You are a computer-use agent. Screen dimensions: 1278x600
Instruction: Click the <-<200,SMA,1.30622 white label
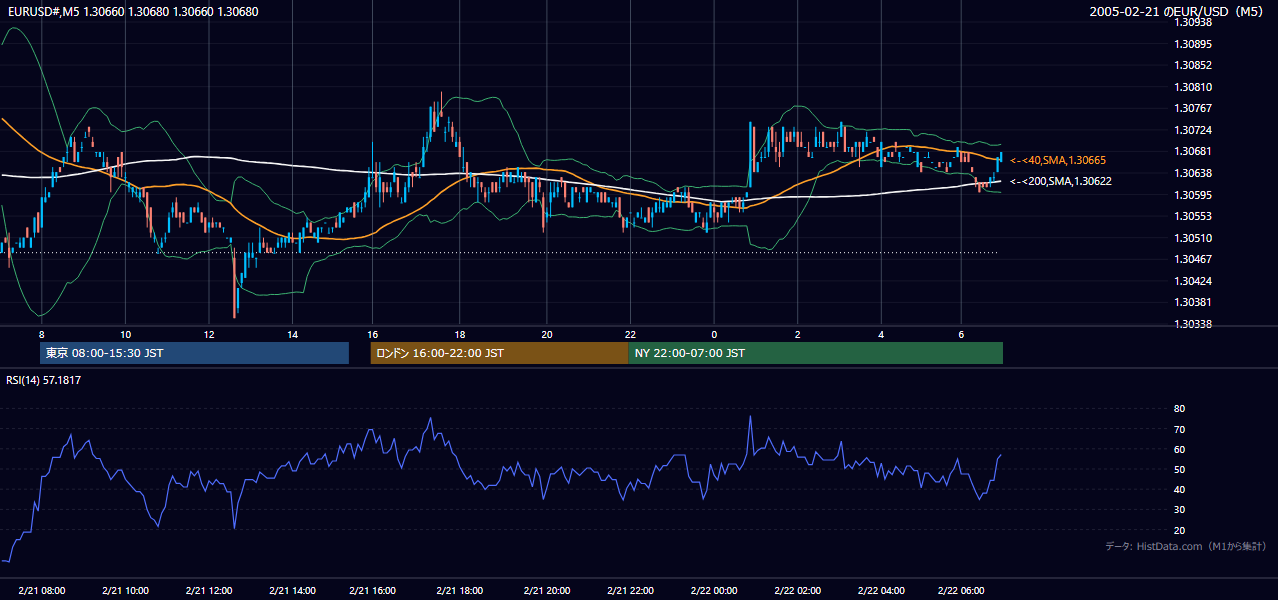1061,181
